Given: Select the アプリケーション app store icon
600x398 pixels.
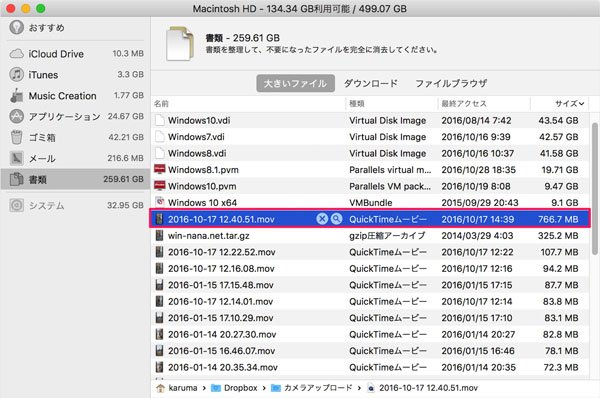Looking at the screenshot, I should (16, 116).
